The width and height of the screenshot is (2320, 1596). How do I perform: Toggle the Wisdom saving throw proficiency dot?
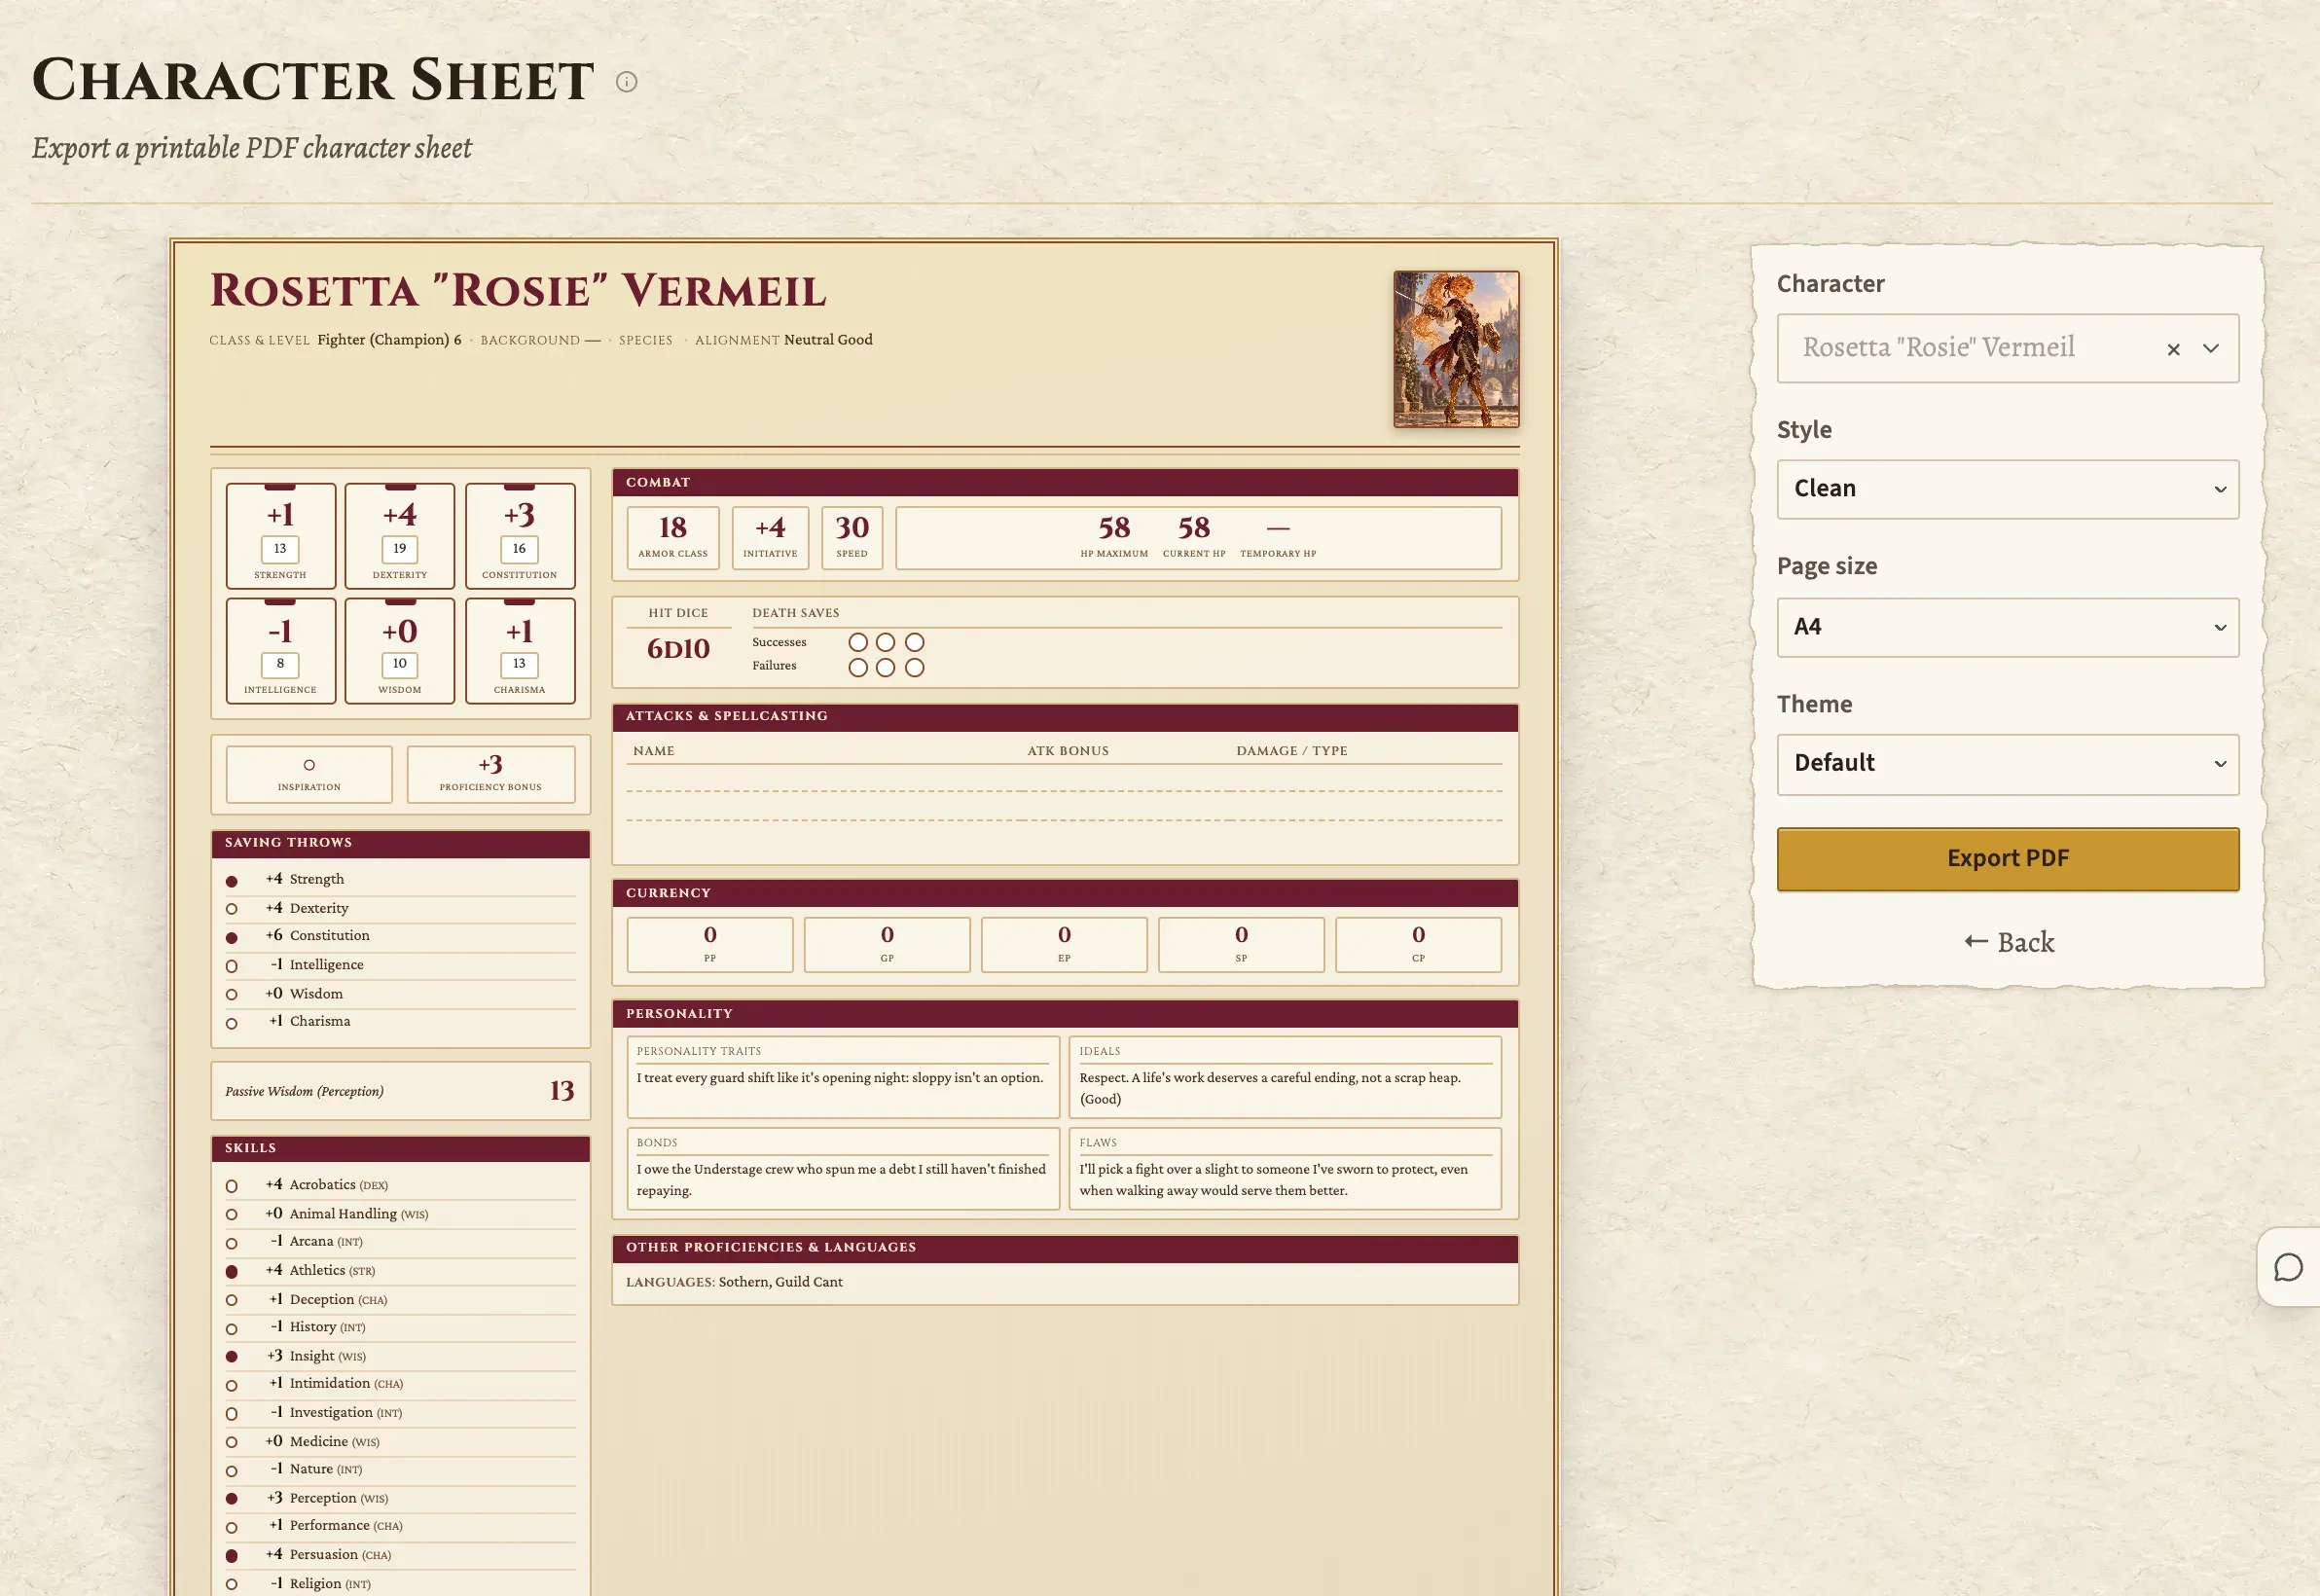[232, 994]
